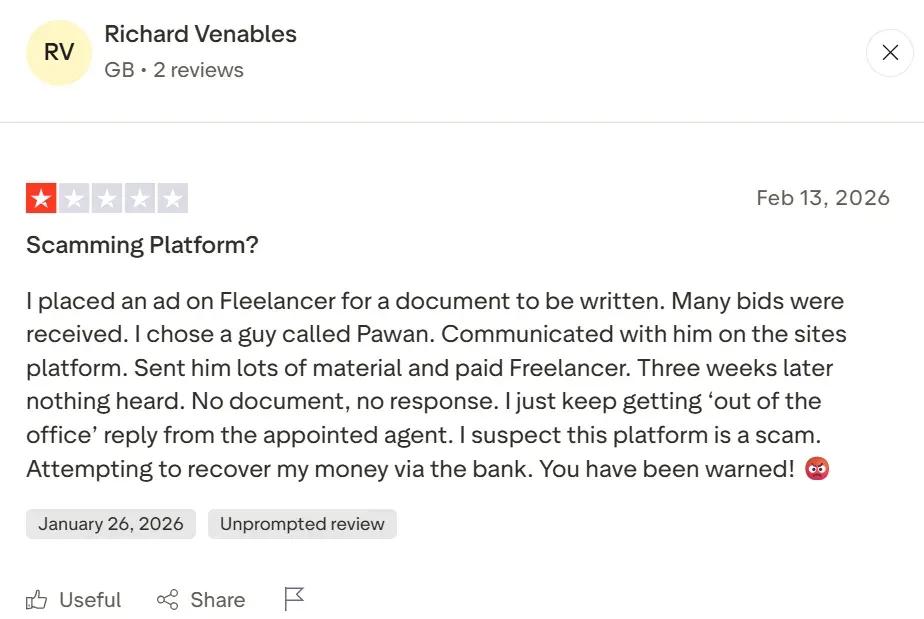Click the GB country label
This screenshot has height=619, width=924.
118,70
